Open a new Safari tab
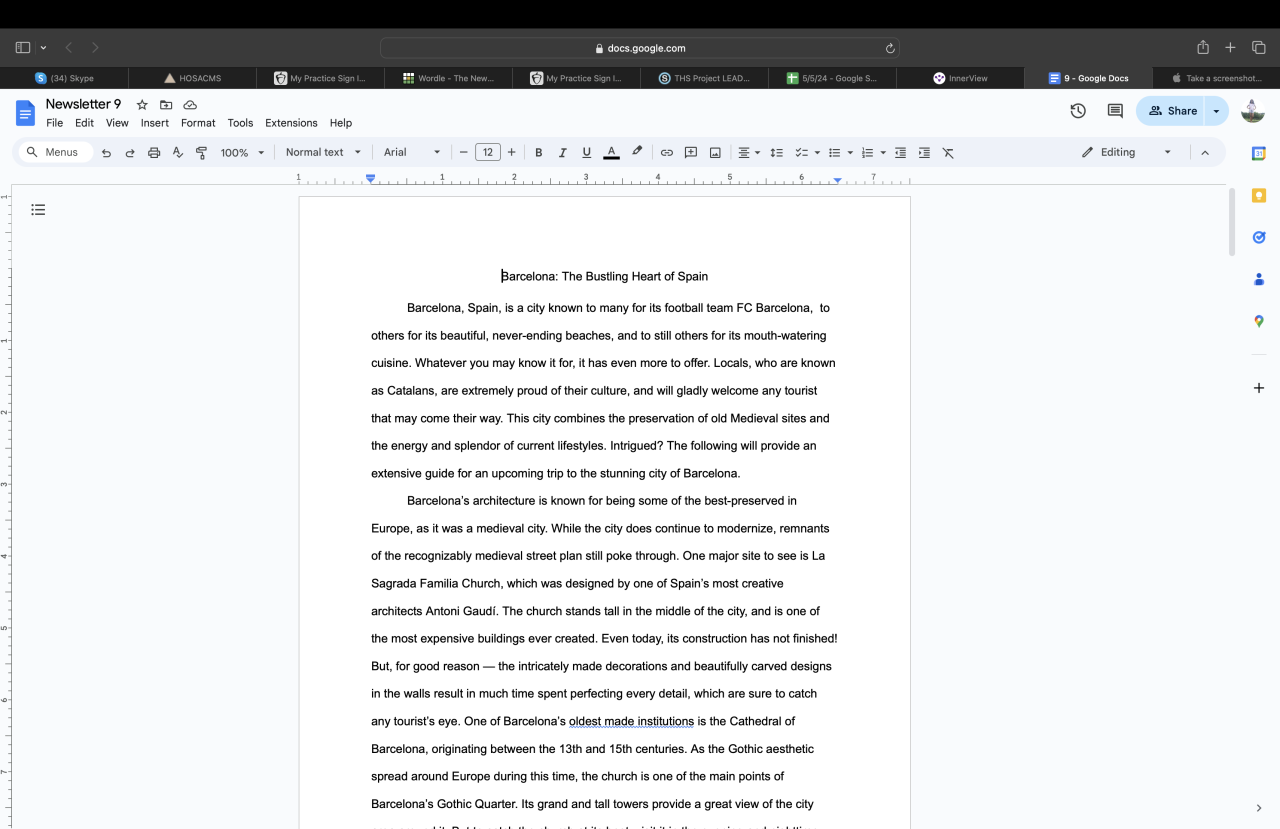Viewport: 1280px width, 829px height. coord(1231,48)
